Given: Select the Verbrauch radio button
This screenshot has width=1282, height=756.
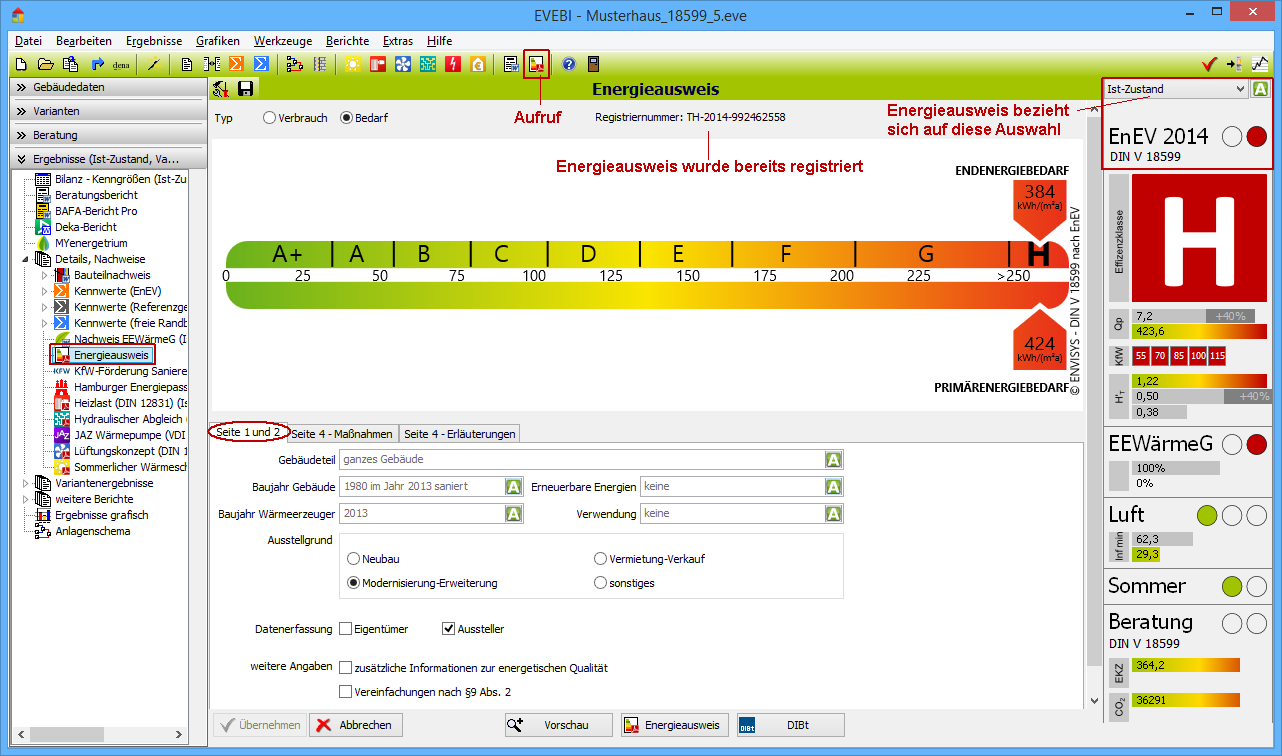Looking at the screenshot, I should tap(269, 118).
